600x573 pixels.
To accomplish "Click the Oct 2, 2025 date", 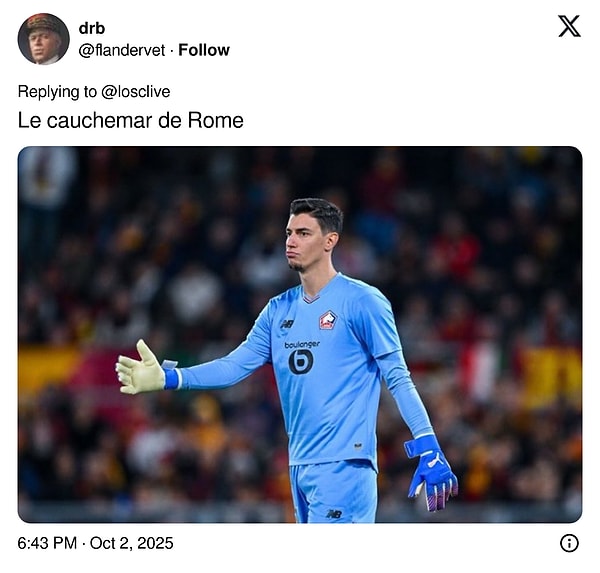I will click(132, 544).
